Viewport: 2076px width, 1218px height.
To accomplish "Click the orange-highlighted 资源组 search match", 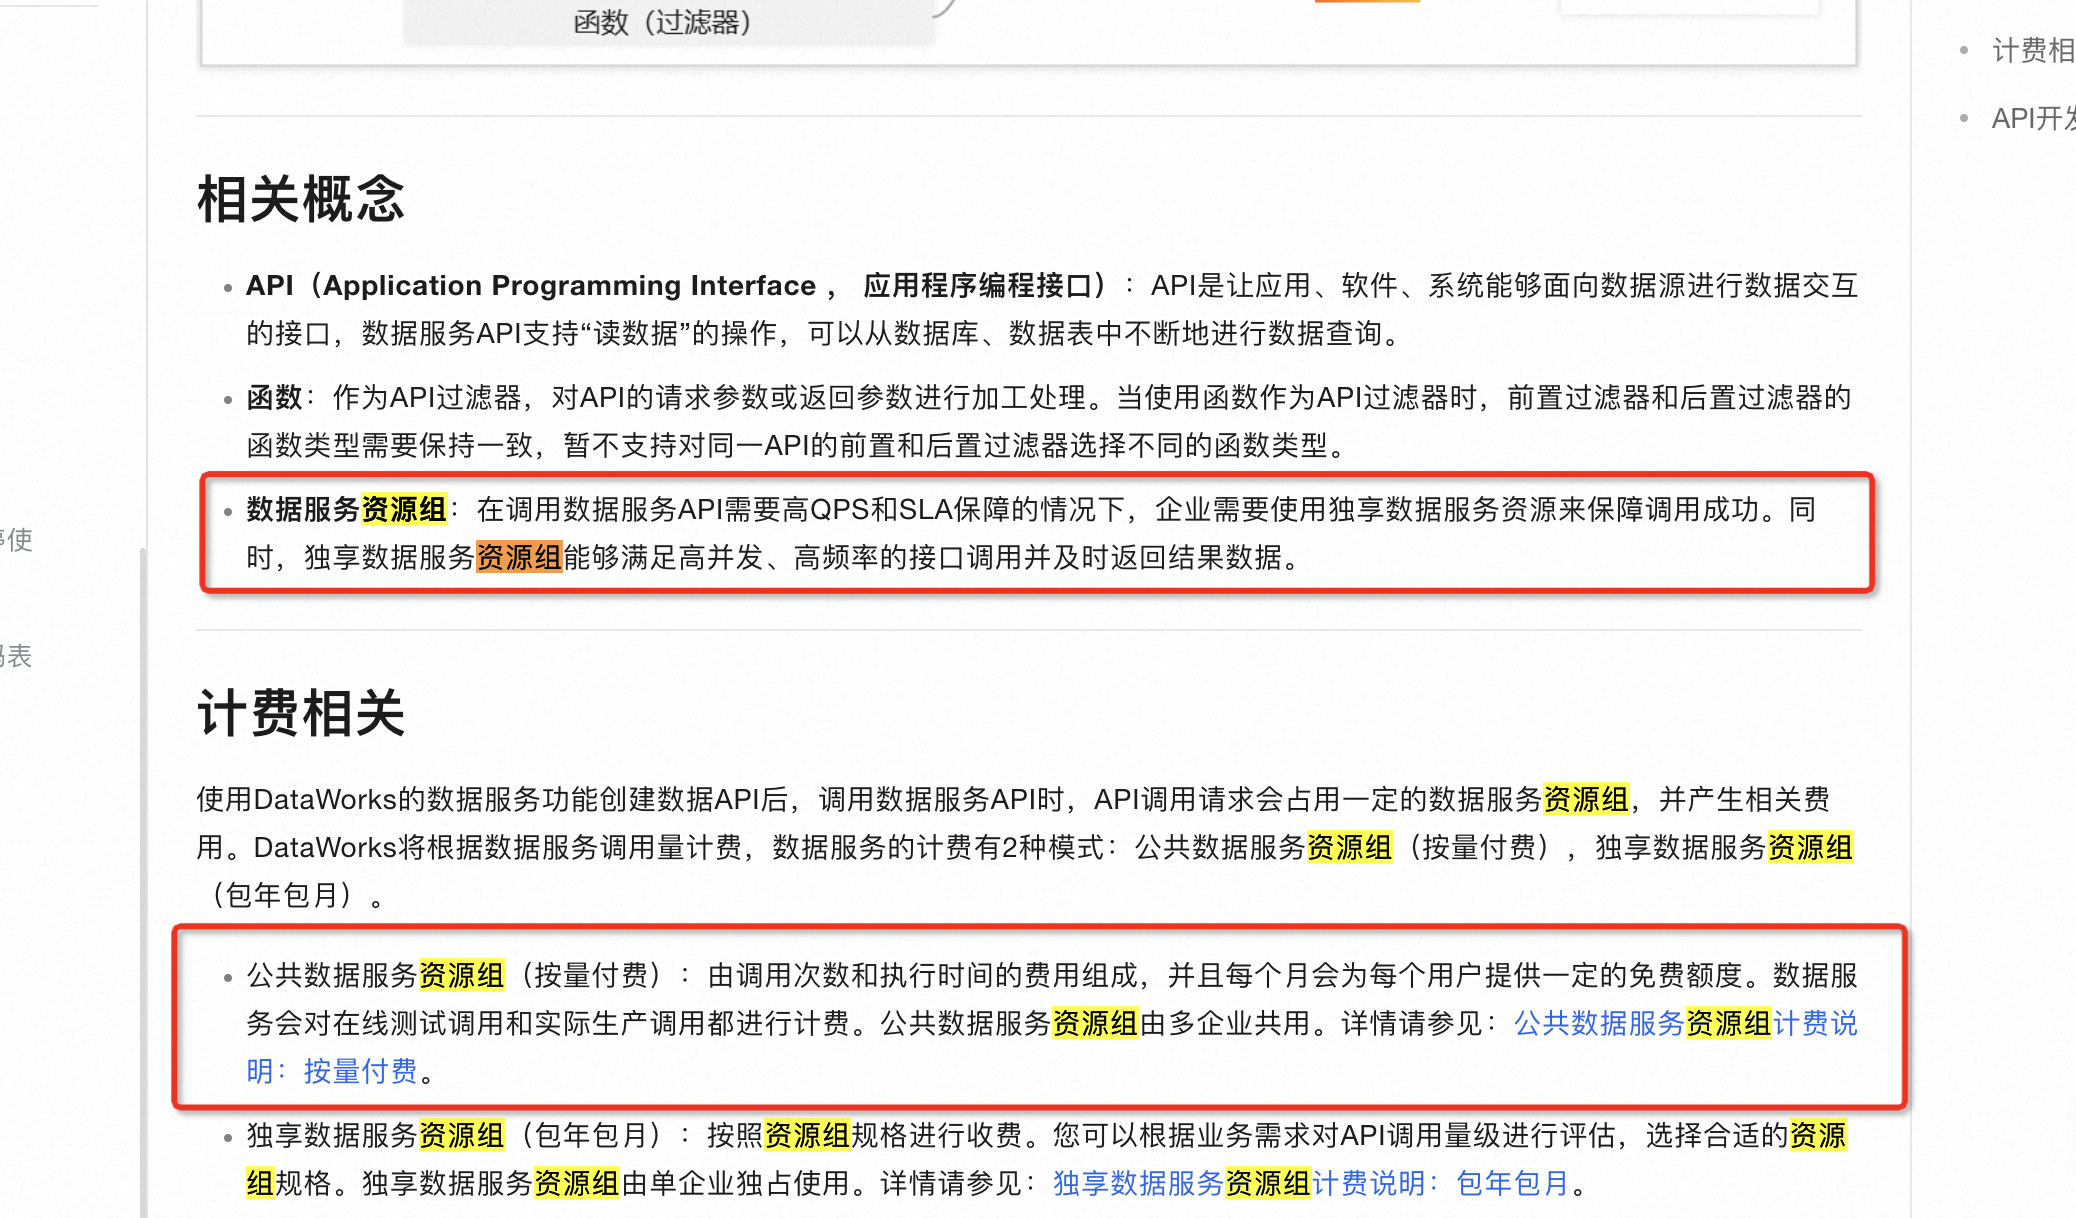I will click(x=519, y=557).
